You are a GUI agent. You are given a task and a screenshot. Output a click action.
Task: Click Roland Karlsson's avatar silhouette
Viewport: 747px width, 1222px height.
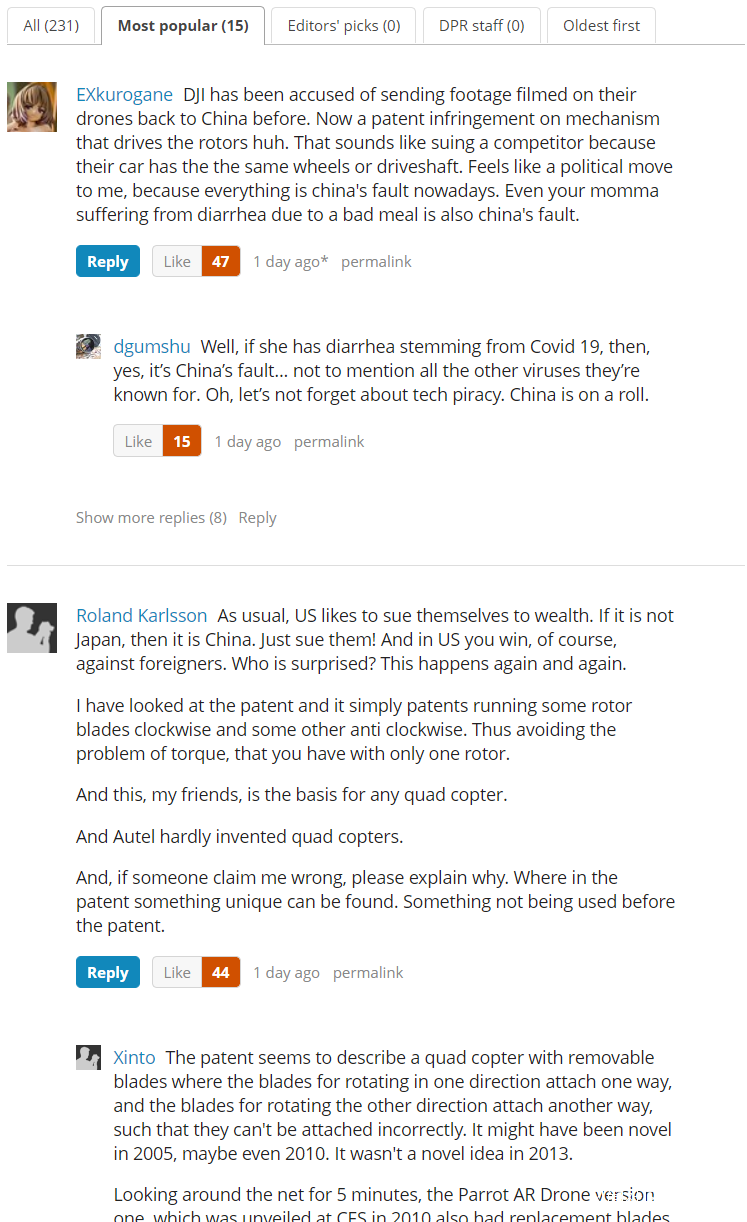point(32,628)
